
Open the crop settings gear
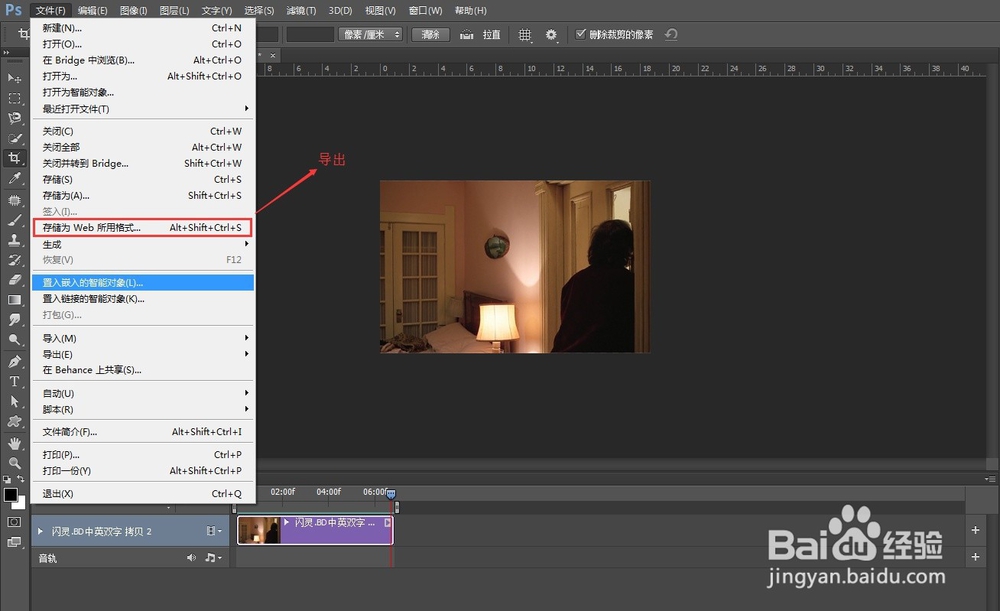point(552,35)
